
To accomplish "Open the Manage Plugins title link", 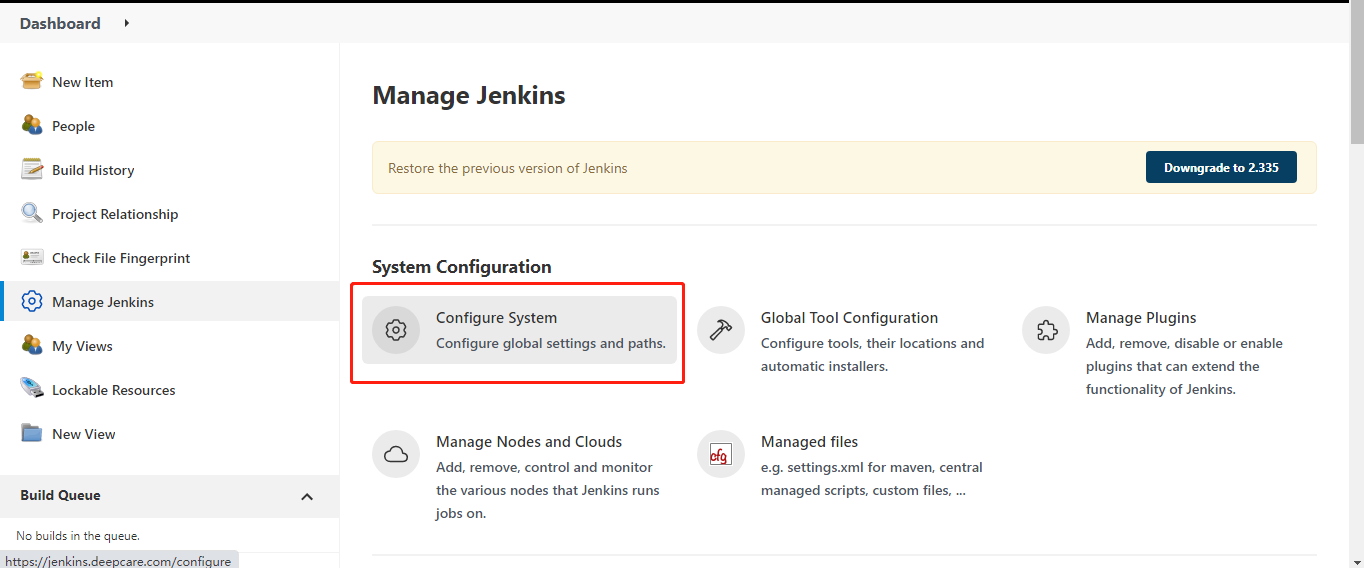I will tap(1141, 318).
